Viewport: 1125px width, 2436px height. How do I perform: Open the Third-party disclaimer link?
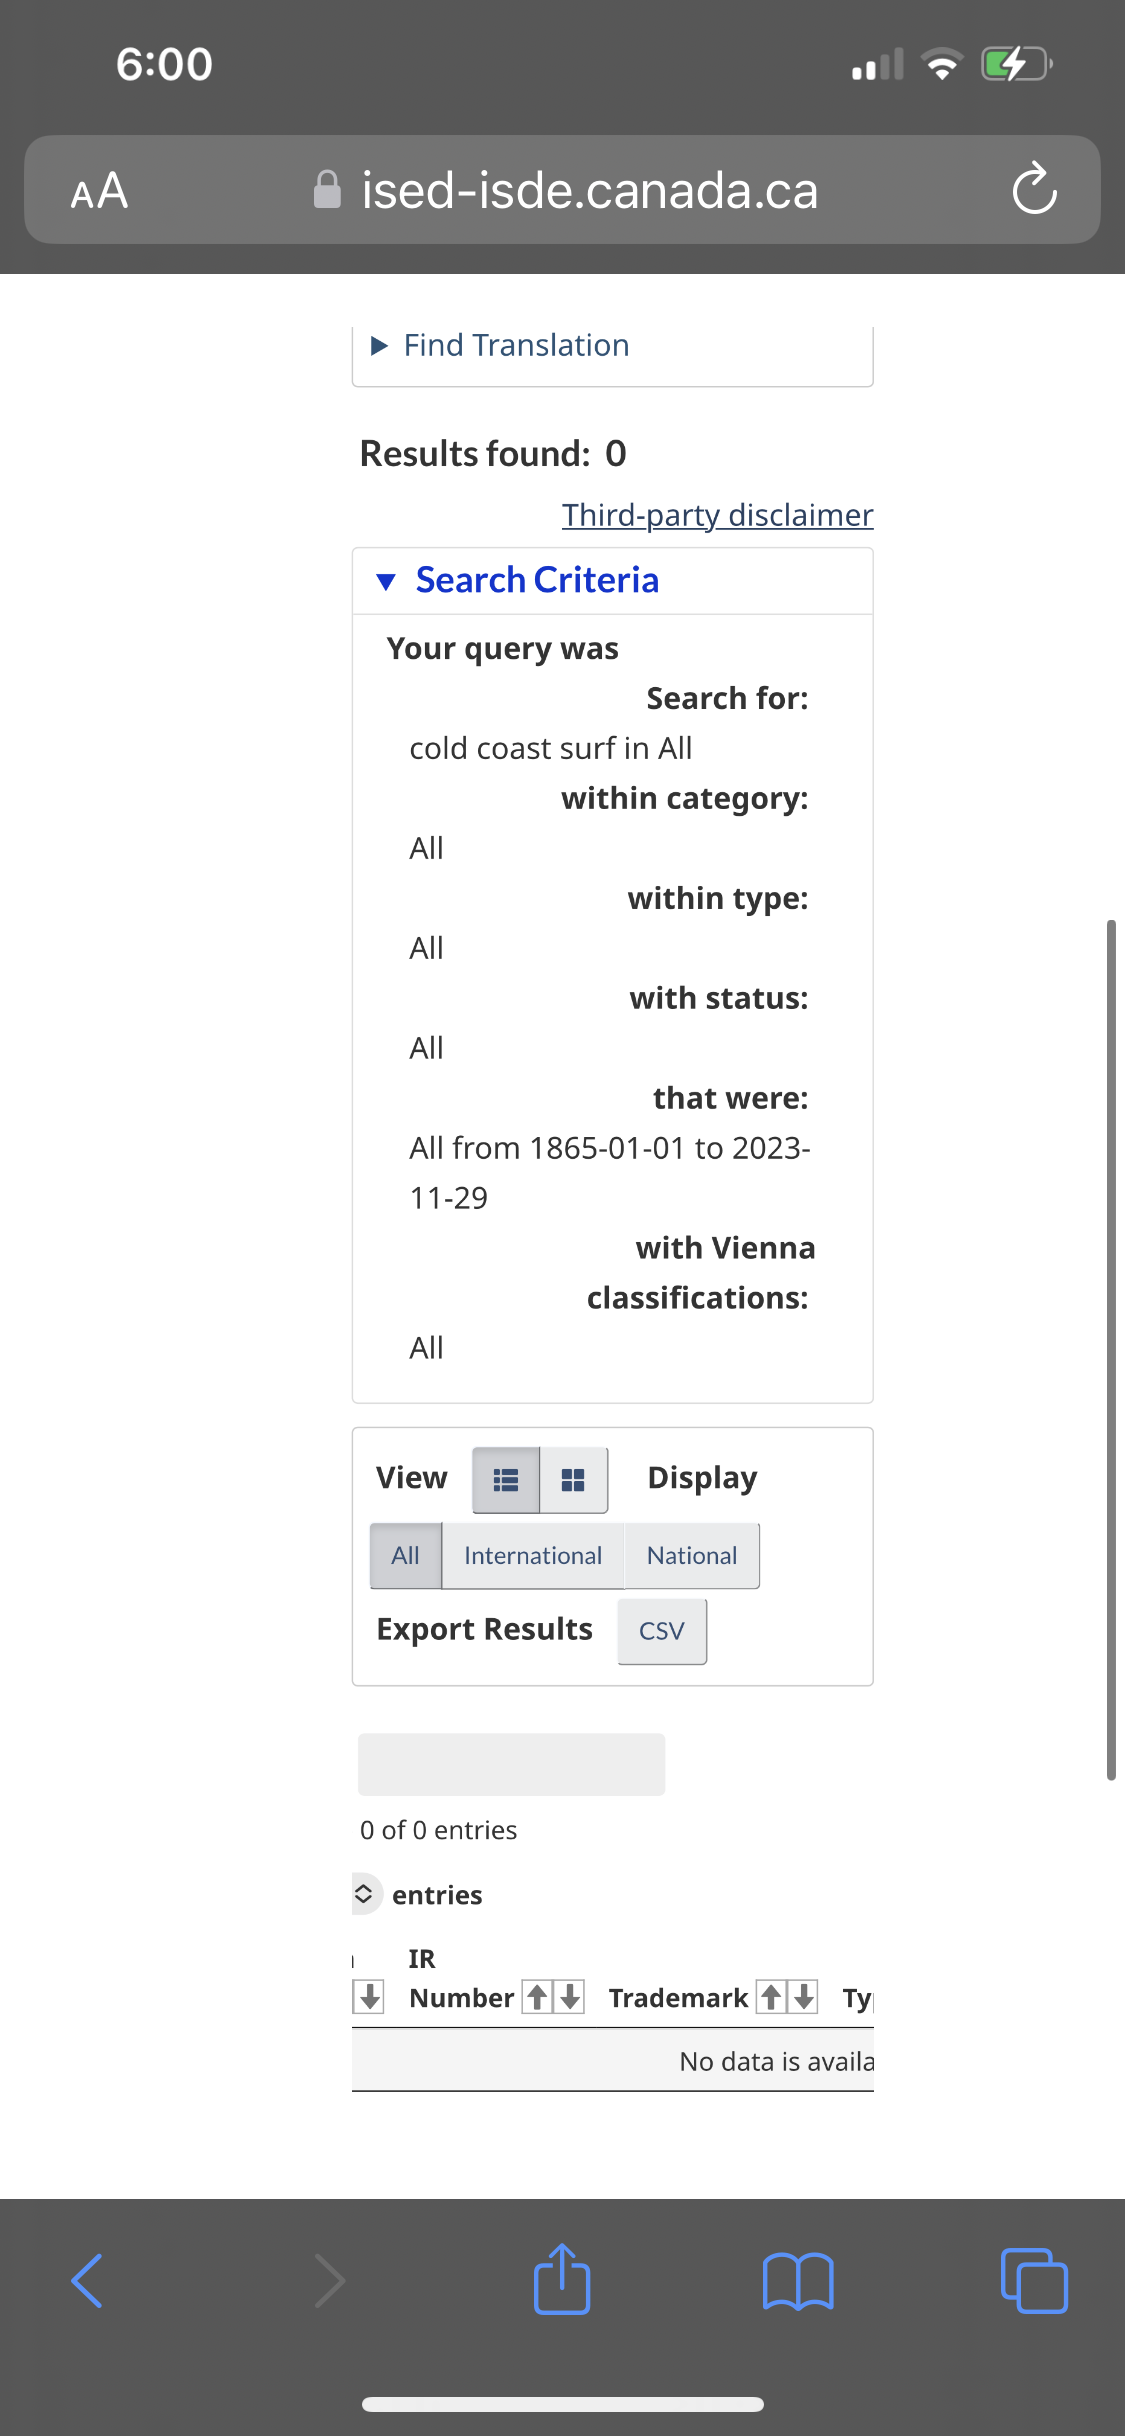click(x=717, y=515)
